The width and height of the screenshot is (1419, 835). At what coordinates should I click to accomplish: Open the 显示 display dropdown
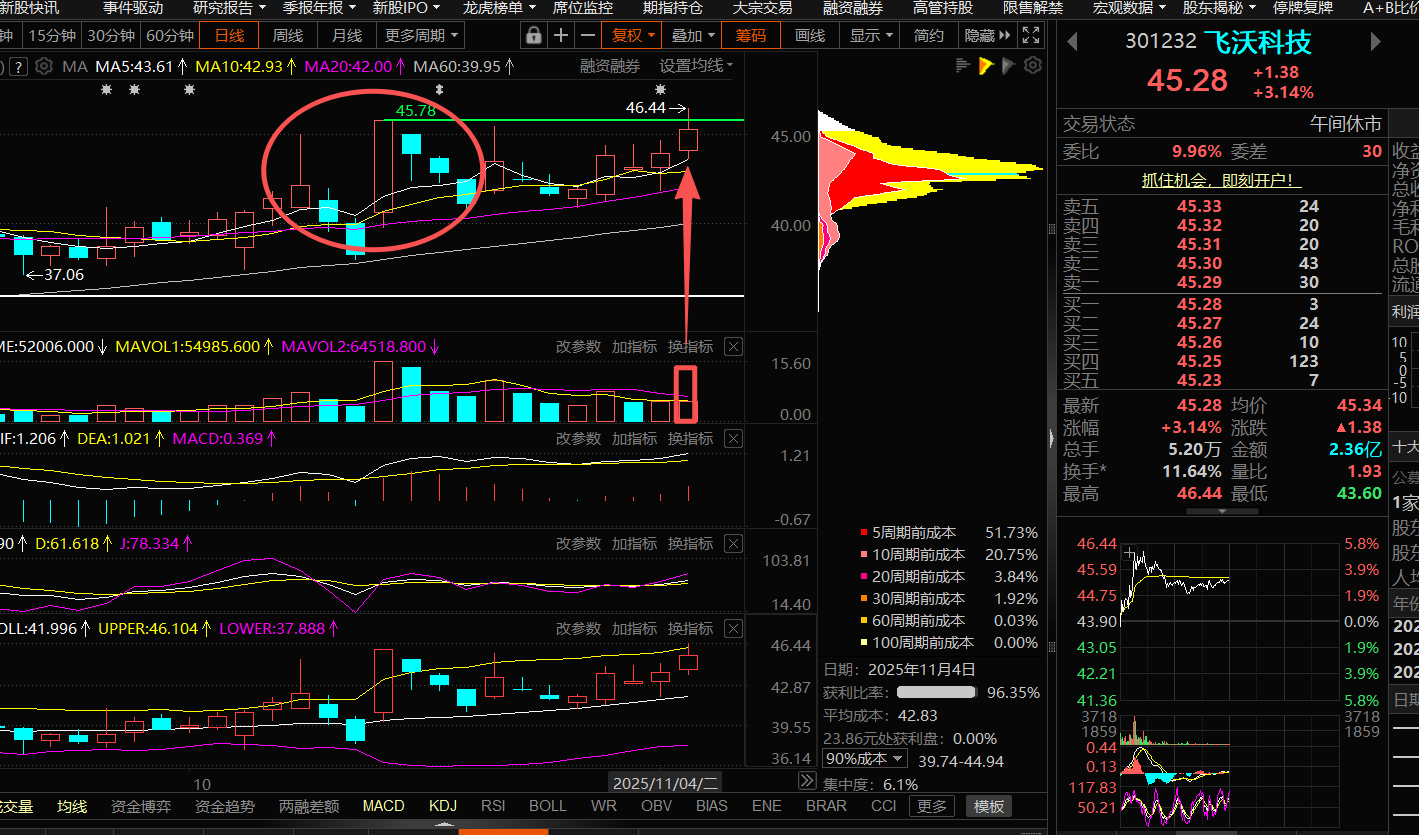[x=871, y=36]
